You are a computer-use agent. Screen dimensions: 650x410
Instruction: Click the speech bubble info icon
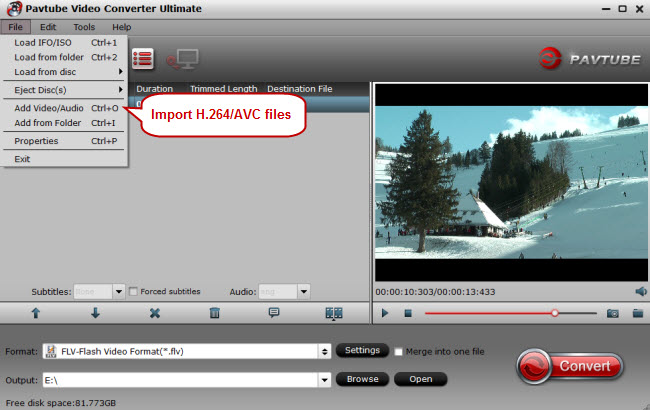pyautogui.click(x=274, y=313)
